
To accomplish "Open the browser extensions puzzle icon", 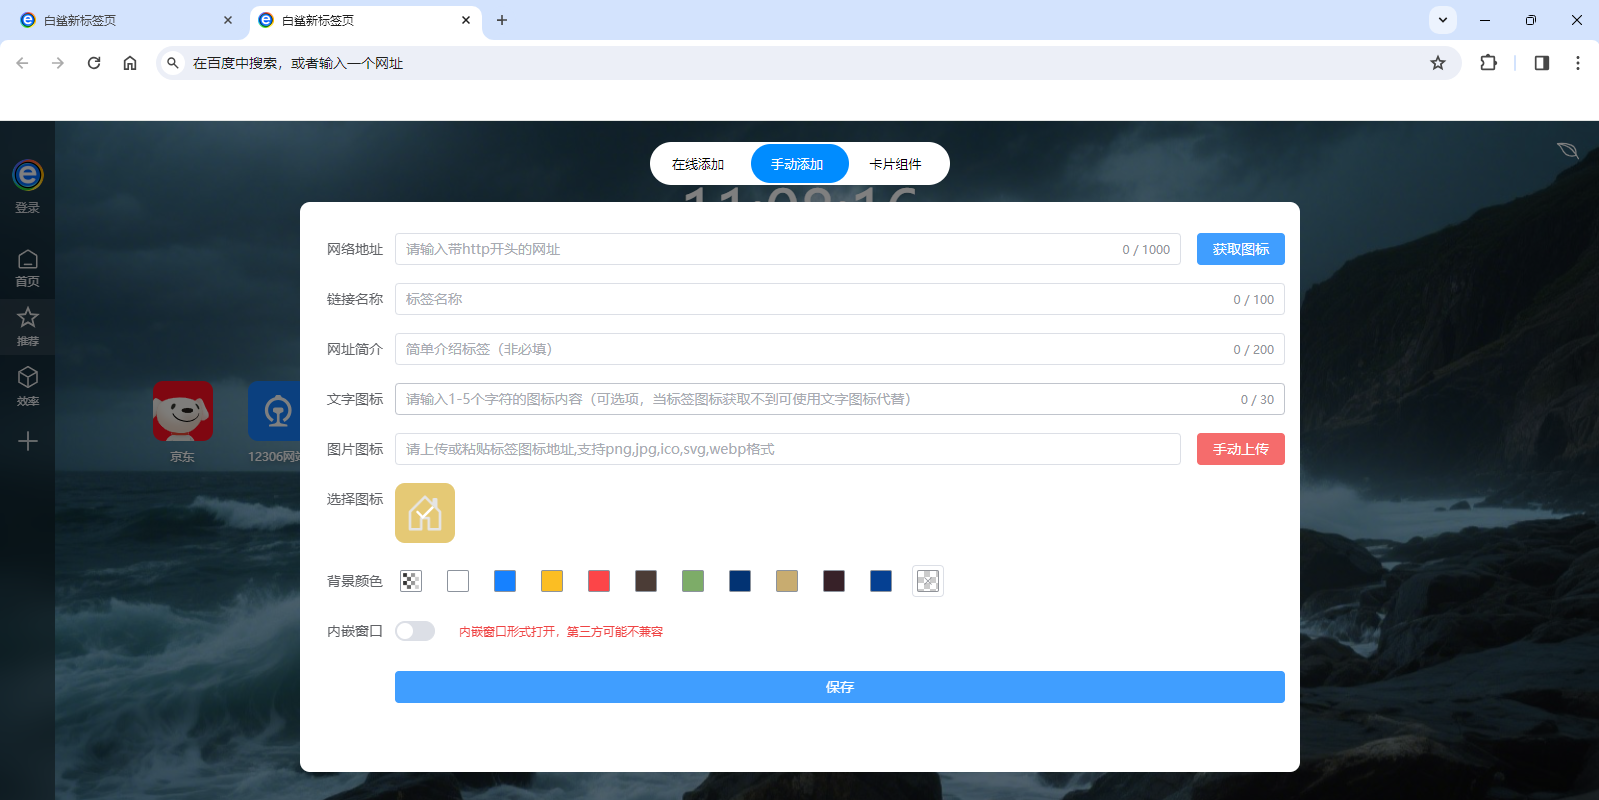I will tap(1488, 63).
